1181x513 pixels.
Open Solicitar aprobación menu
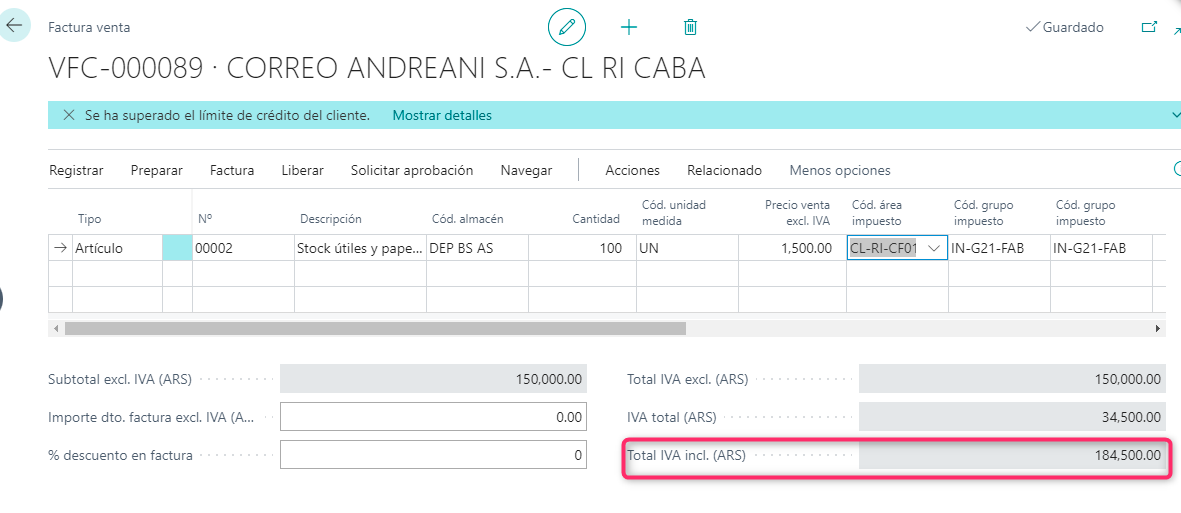coord(412,170)
